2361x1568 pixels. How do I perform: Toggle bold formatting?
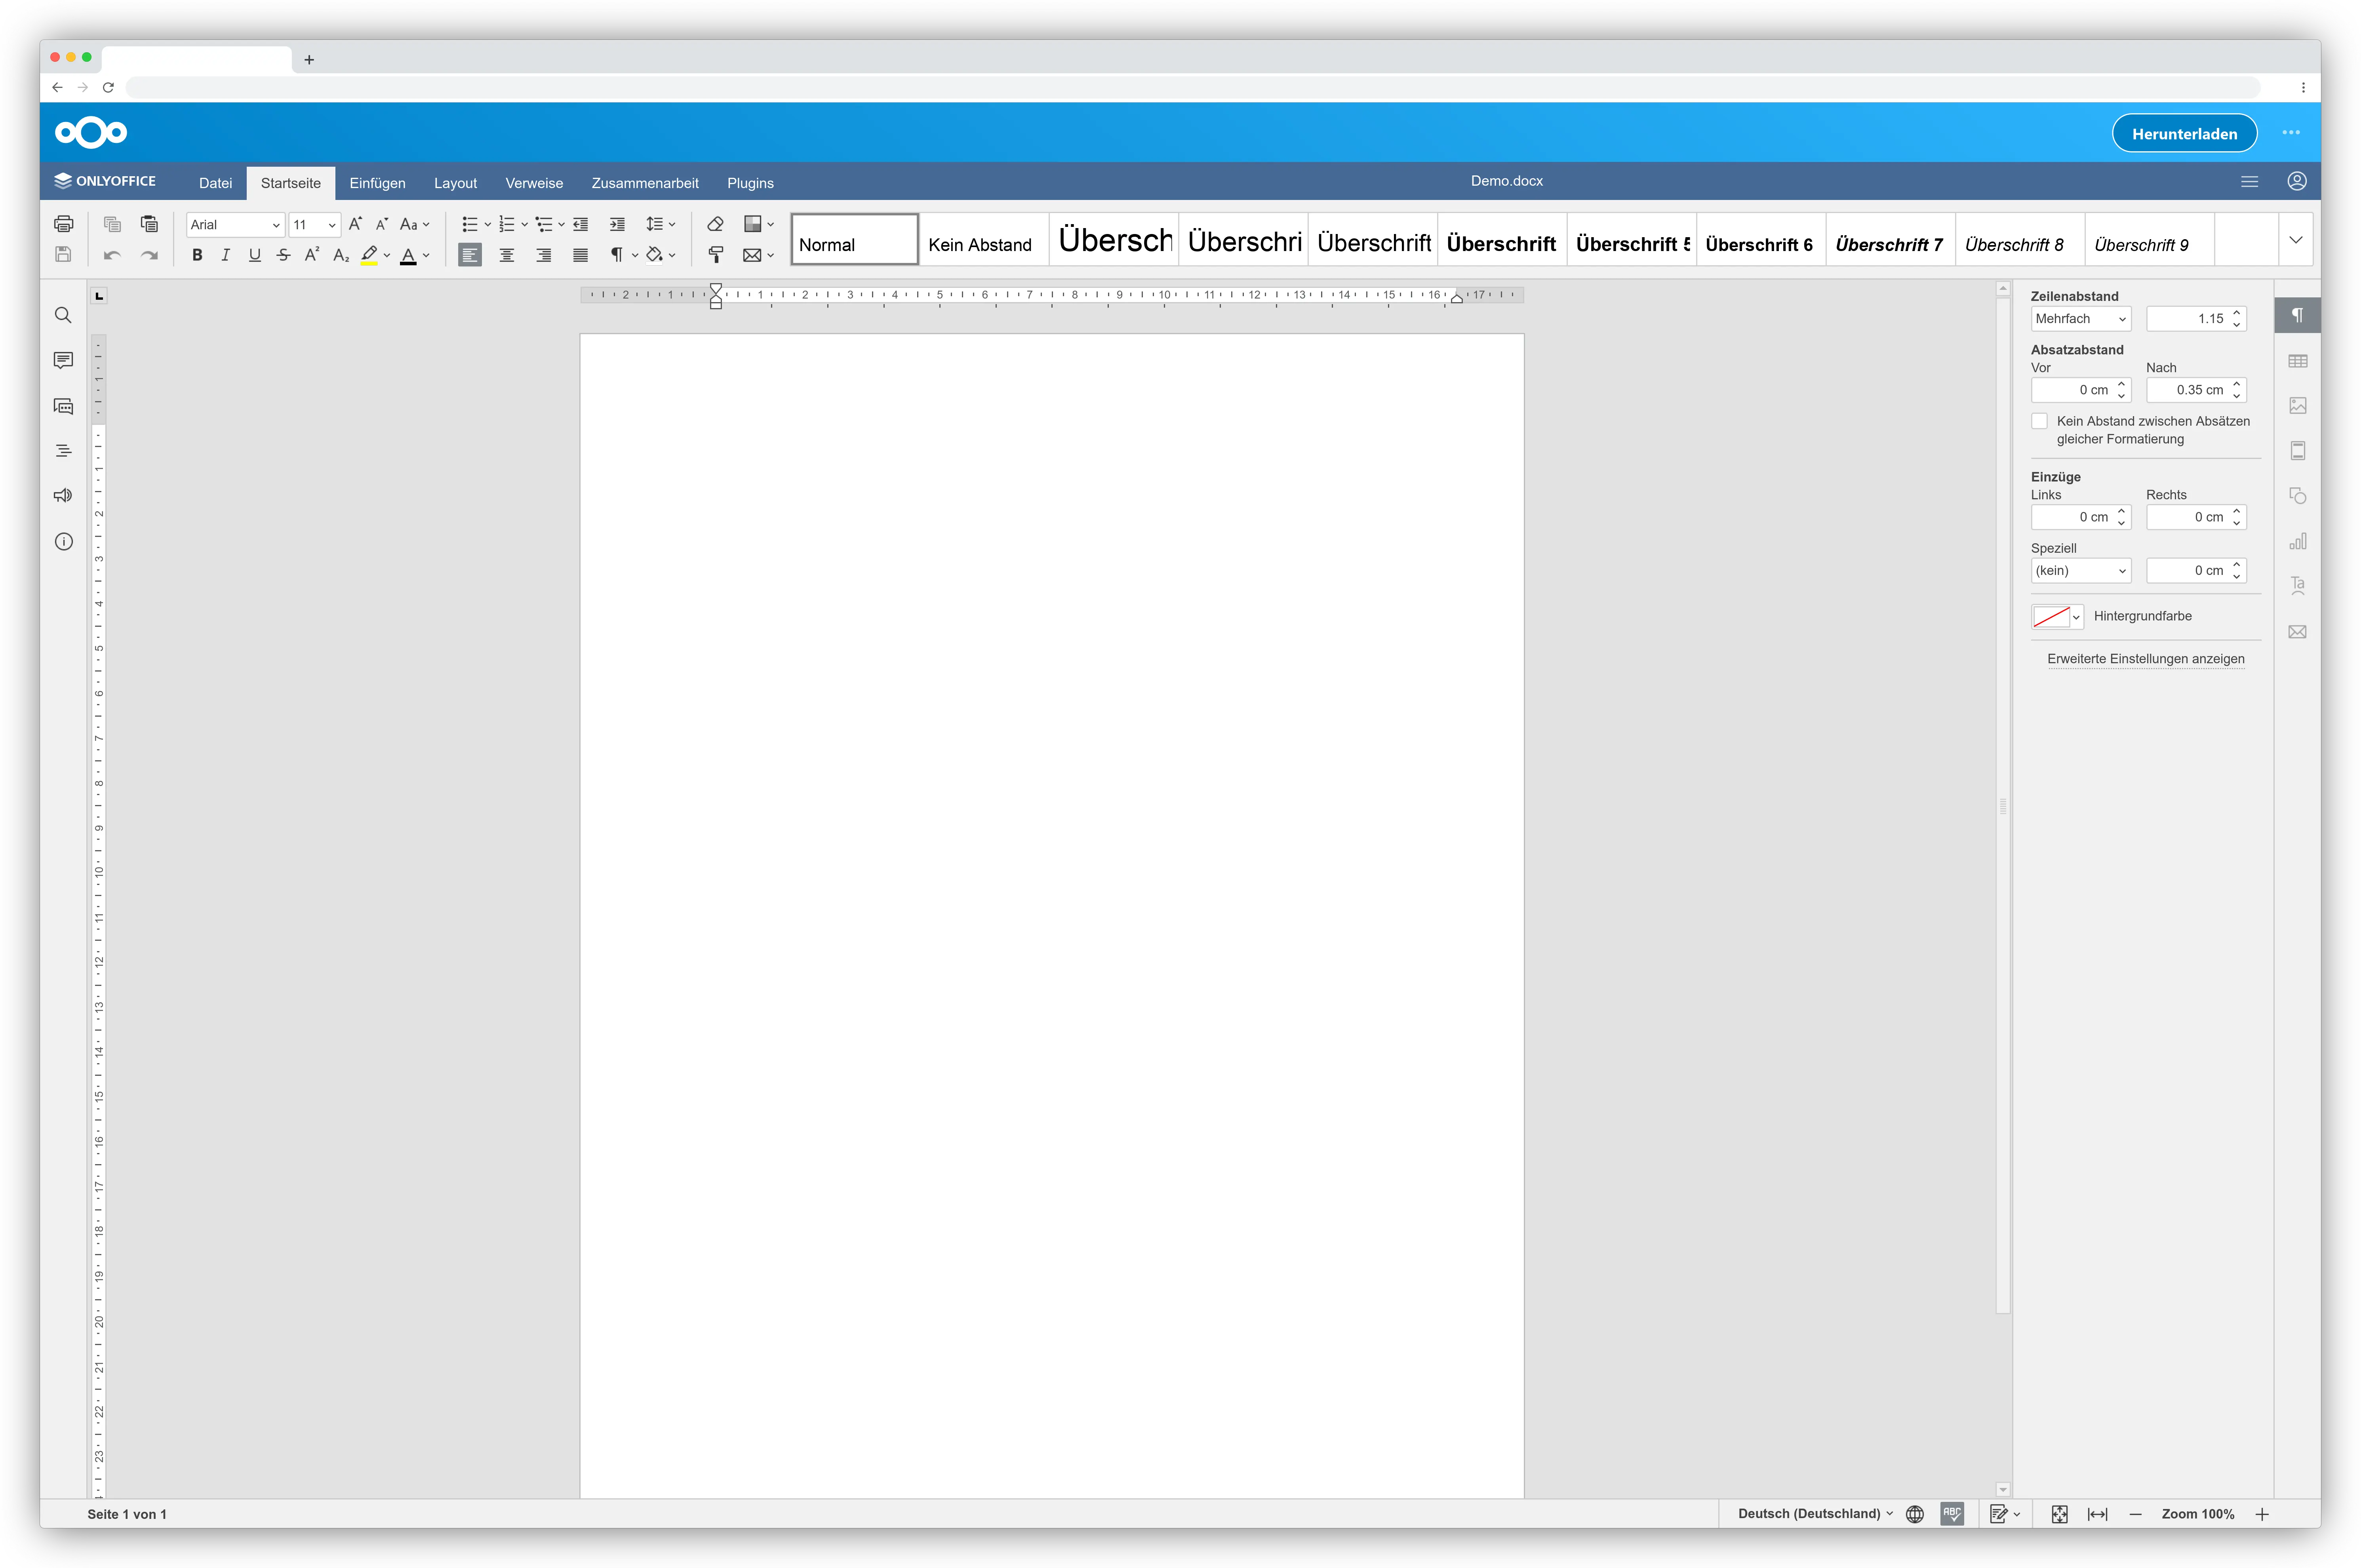coord(197,255)
